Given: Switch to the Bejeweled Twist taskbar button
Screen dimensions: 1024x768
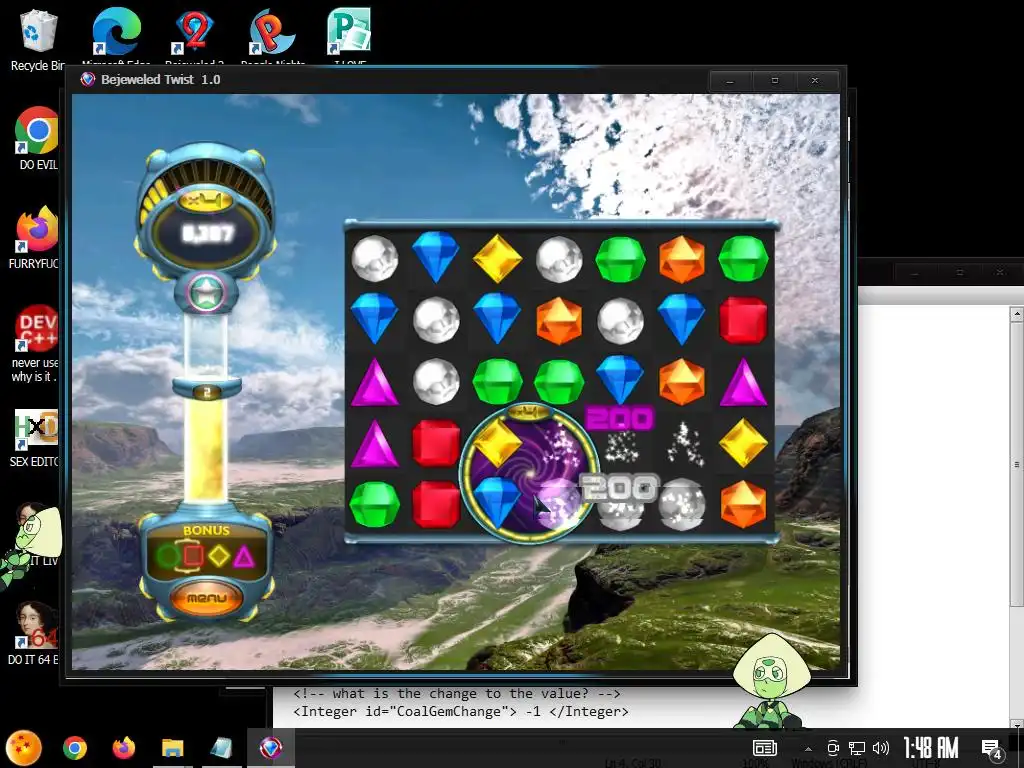Looking at the screenshot, I should pos(271,748).
